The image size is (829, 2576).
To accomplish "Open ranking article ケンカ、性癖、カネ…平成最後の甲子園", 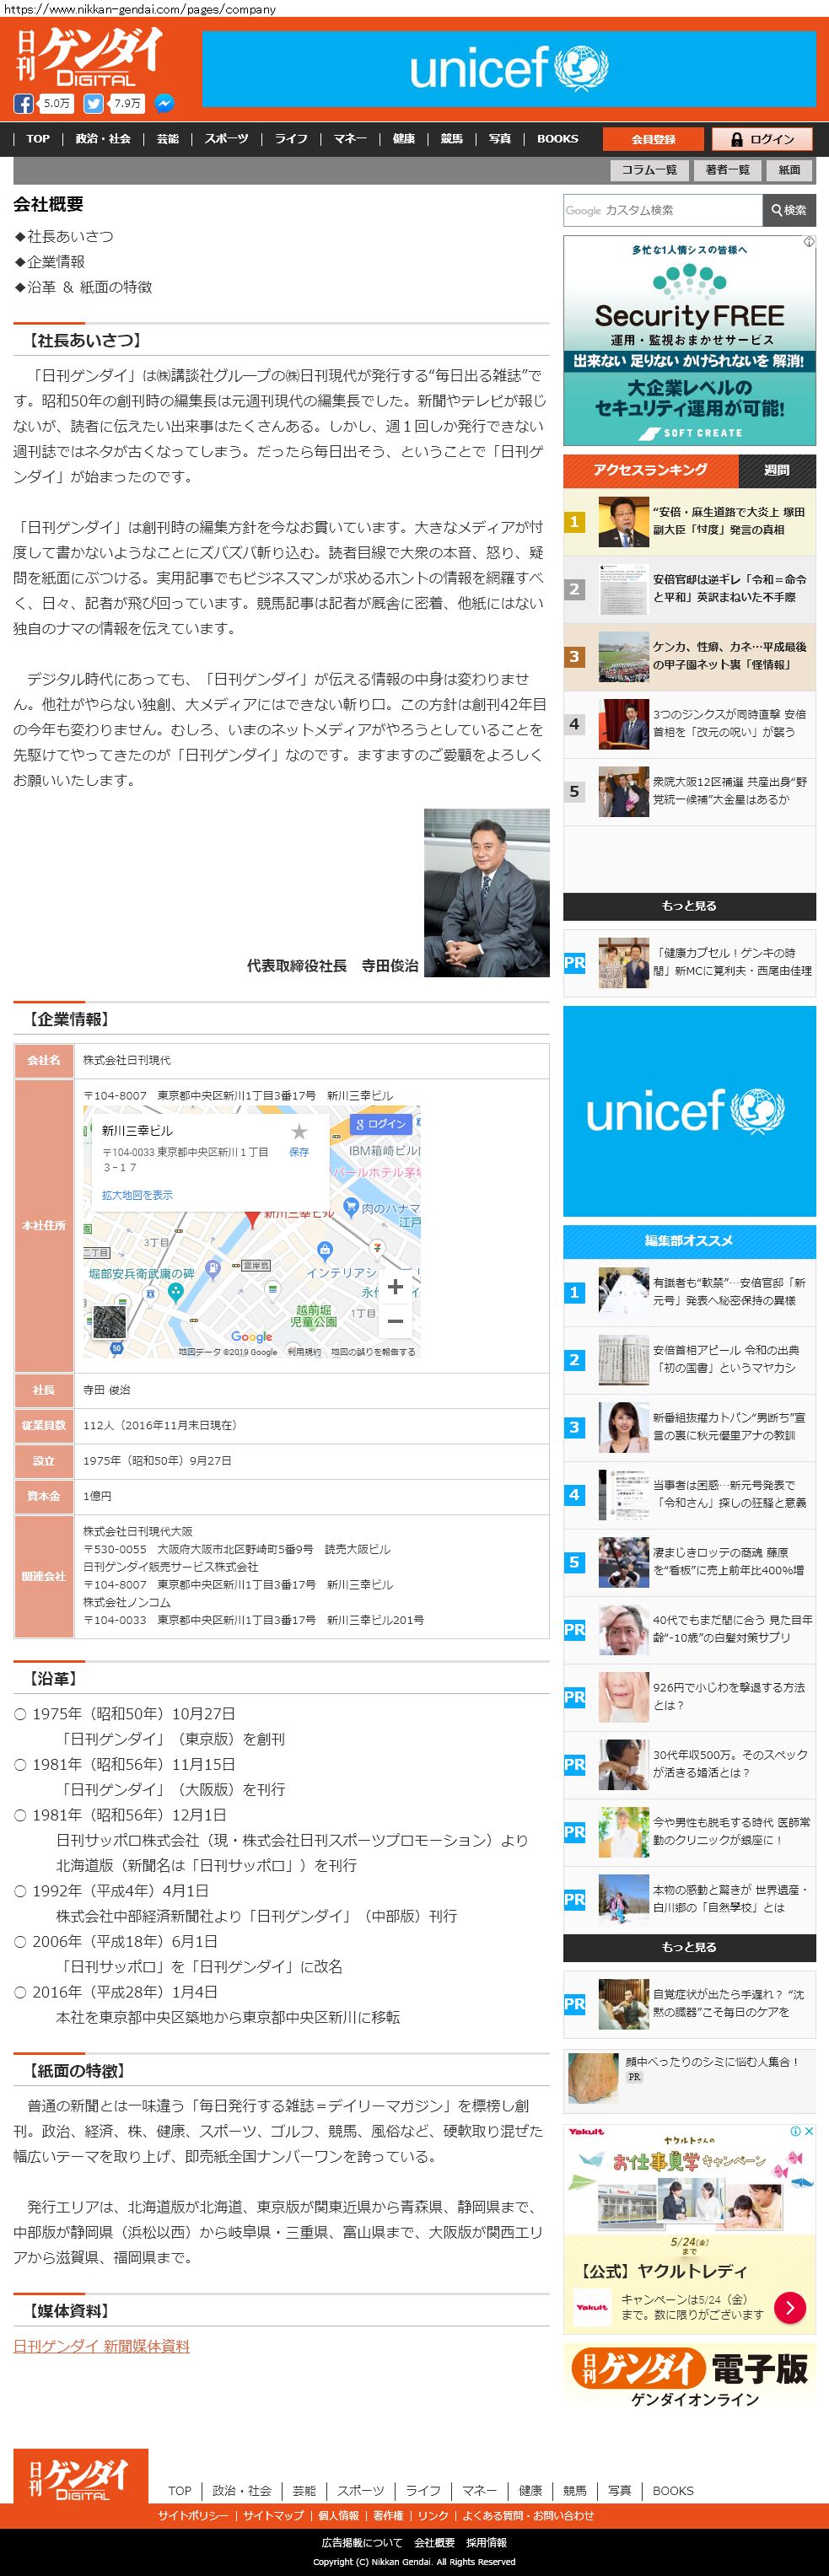I will (x=690, y=656).
